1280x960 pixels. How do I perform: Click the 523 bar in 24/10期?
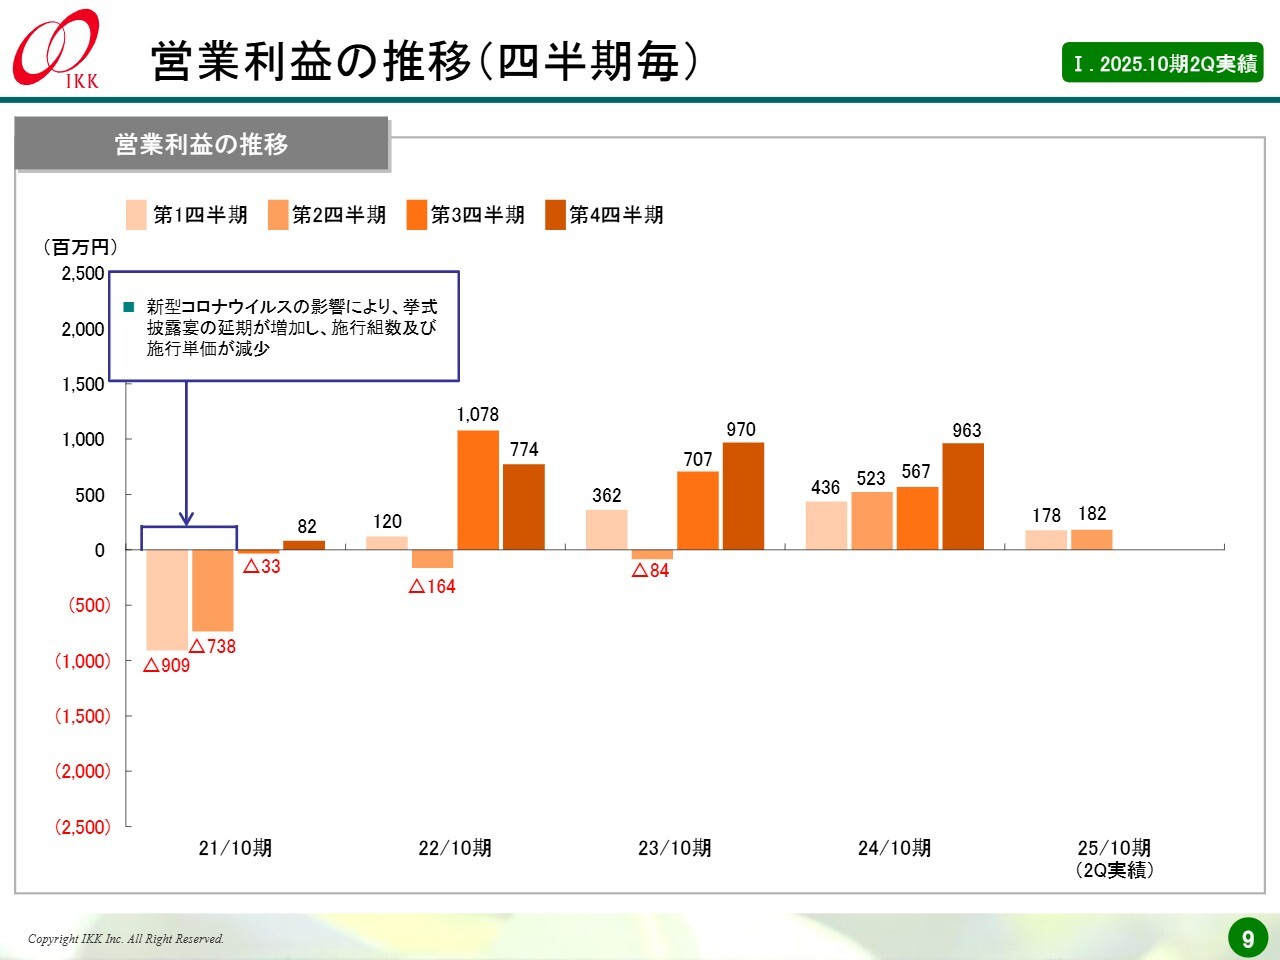872,521
